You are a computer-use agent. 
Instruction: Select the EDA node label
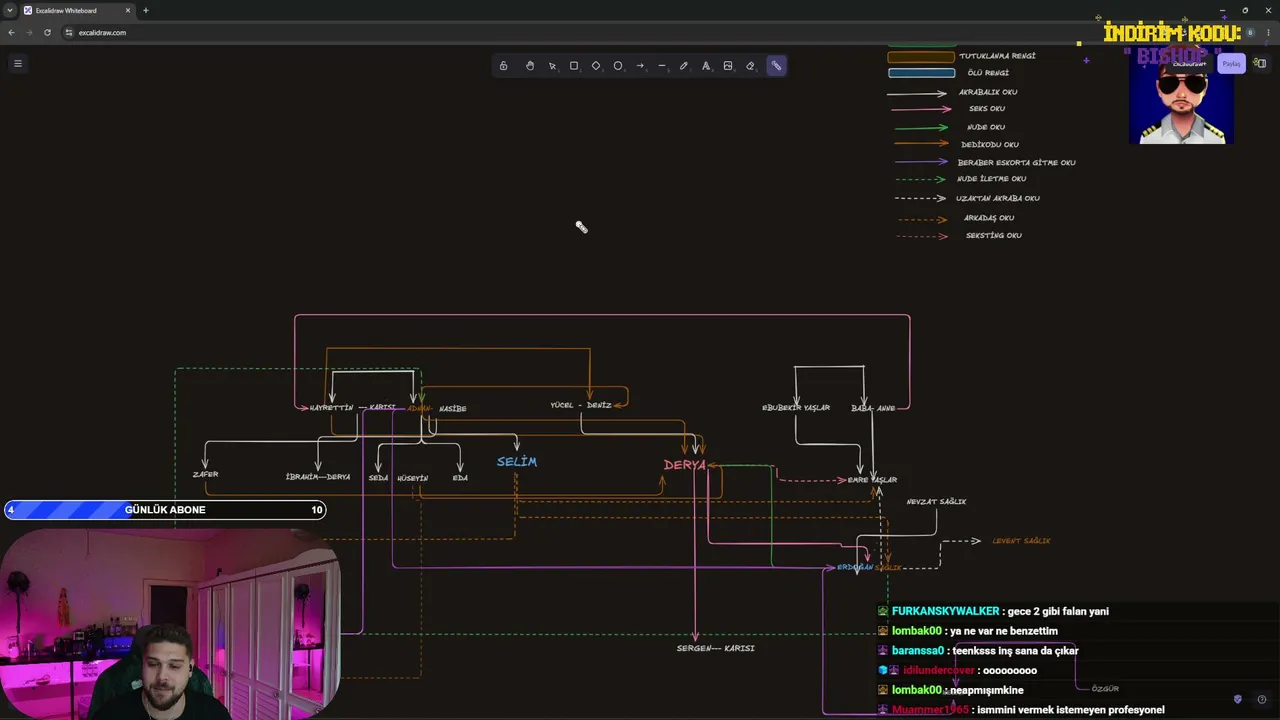460,478
